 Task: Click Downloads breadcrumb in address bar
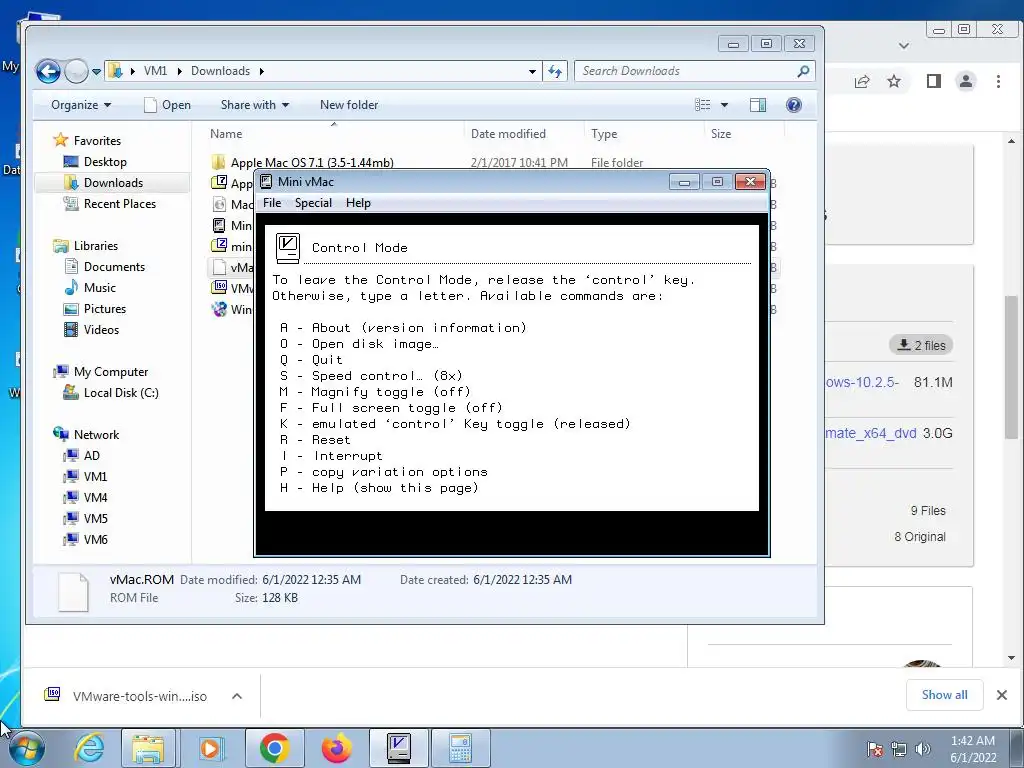pos(220,71)
